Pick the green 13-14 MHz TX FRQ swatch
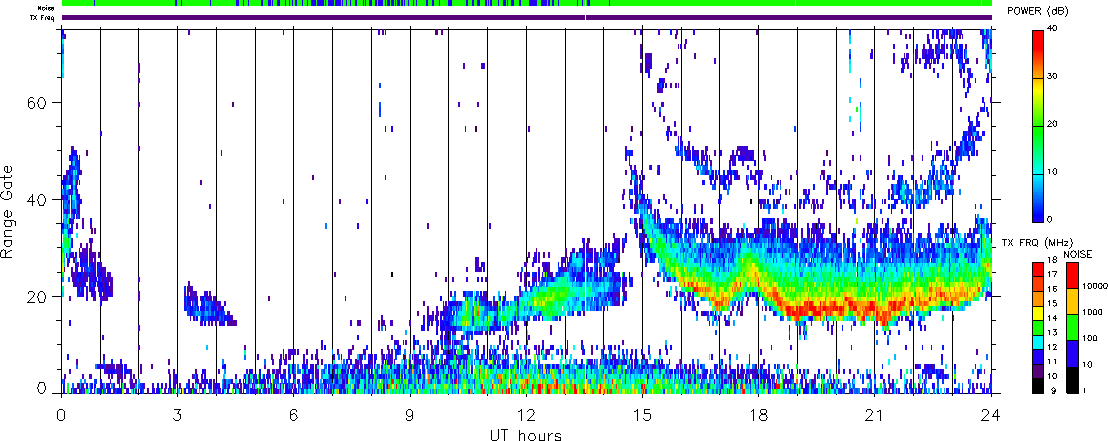Viewport: 1108px width, 441px height. pos(1037,327)
